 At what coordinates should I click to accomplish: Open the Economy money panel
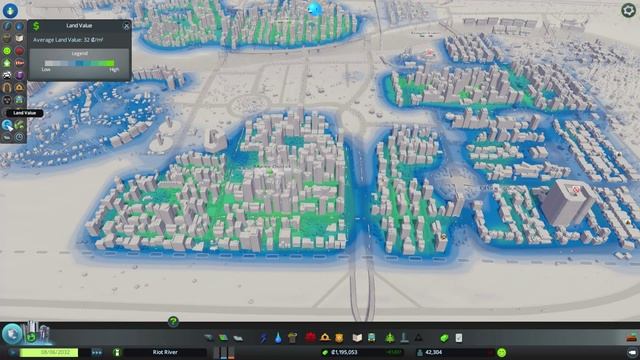pyautogui.click(x=444, y=338)
